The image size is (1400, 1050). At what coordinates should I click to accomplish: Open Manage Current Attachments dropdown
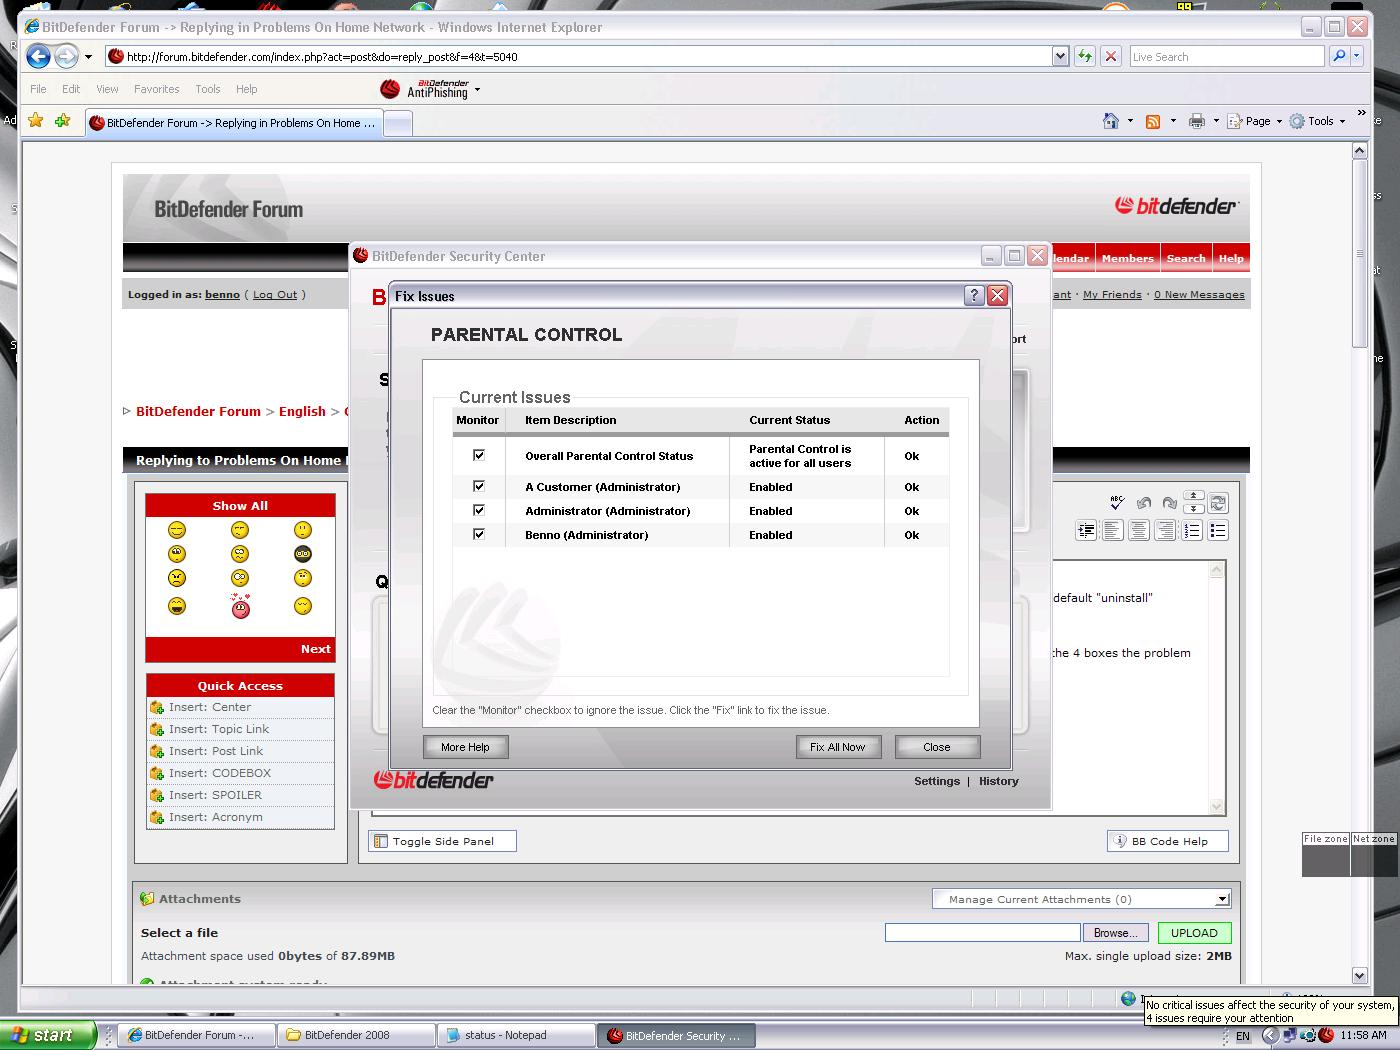(1222, 899)
